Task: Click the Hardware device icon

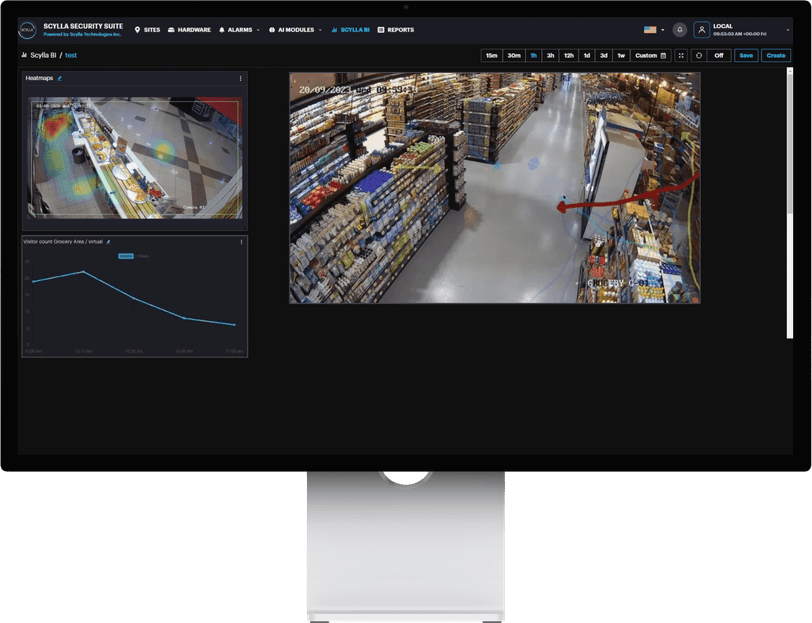Action: pyautogui.click(x=171, y=30)
